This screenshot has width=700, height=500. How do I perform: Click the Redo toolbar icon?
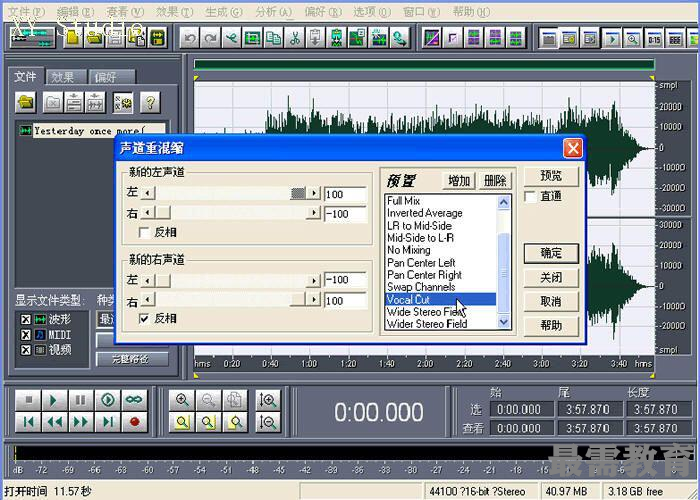(210, 39)
